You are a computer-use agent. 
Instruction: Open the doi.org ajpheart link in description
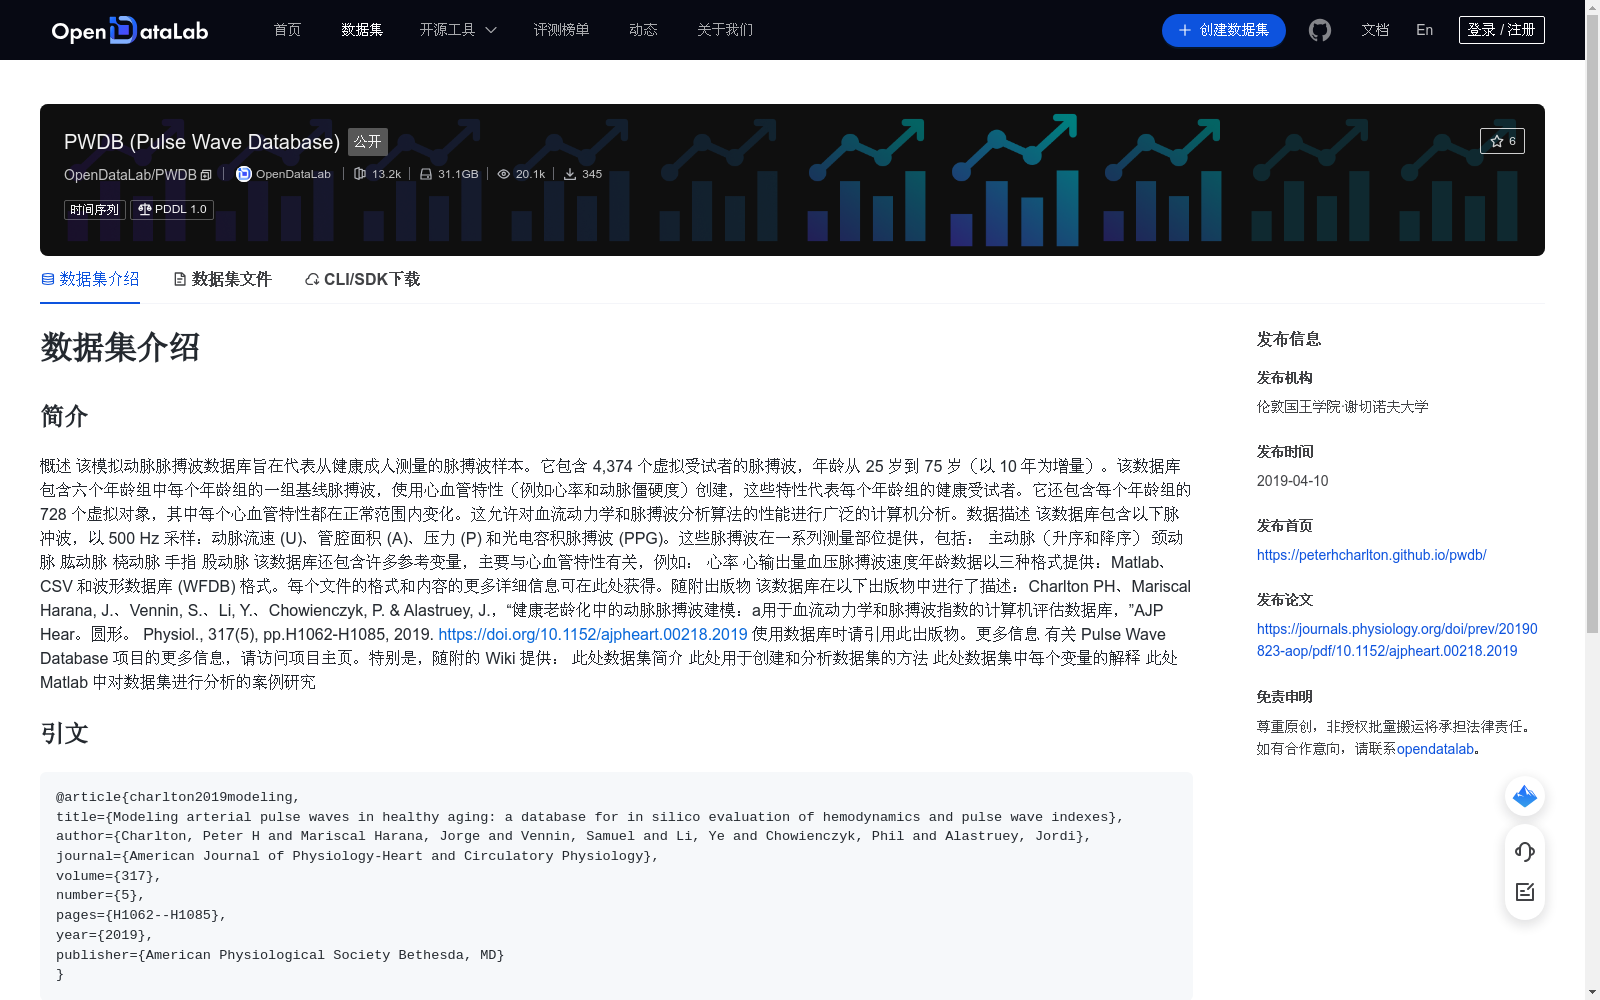[593, 634]
